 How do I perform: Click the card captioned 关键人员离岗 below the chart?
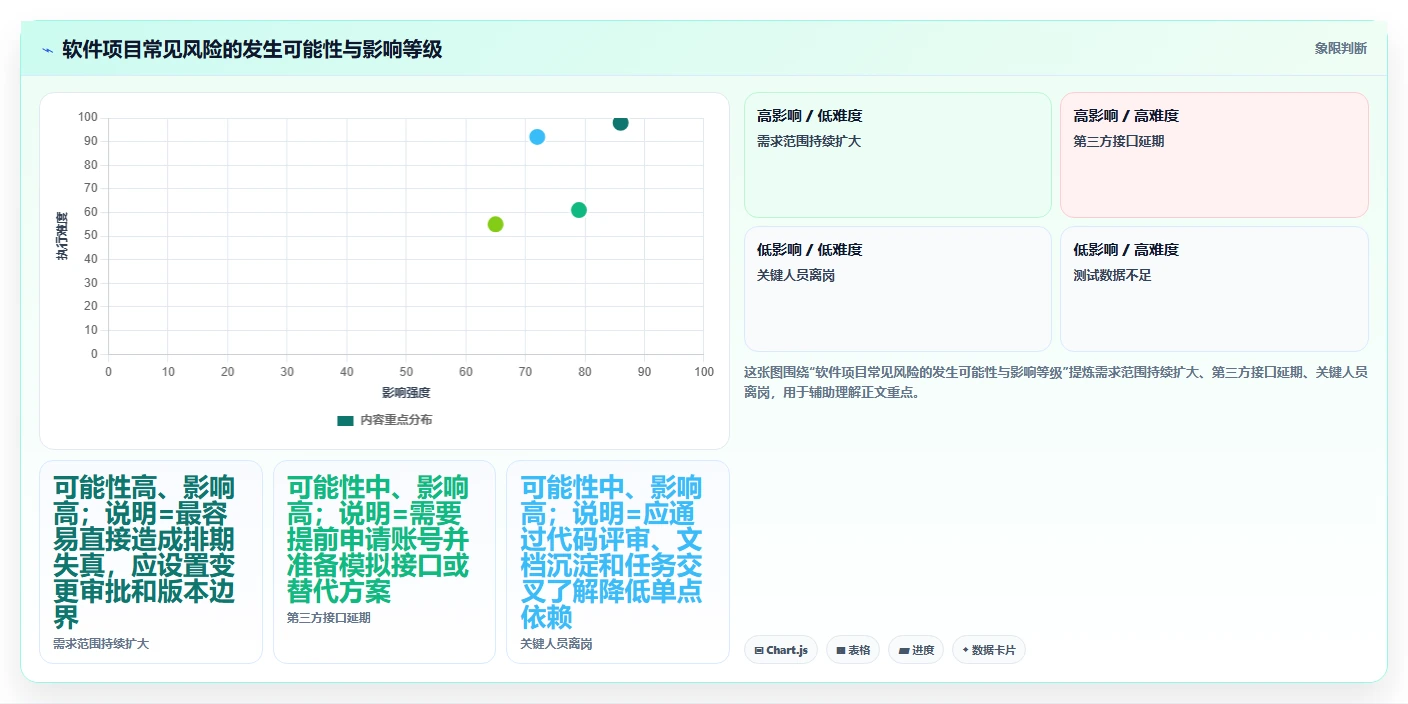[618, 562]
